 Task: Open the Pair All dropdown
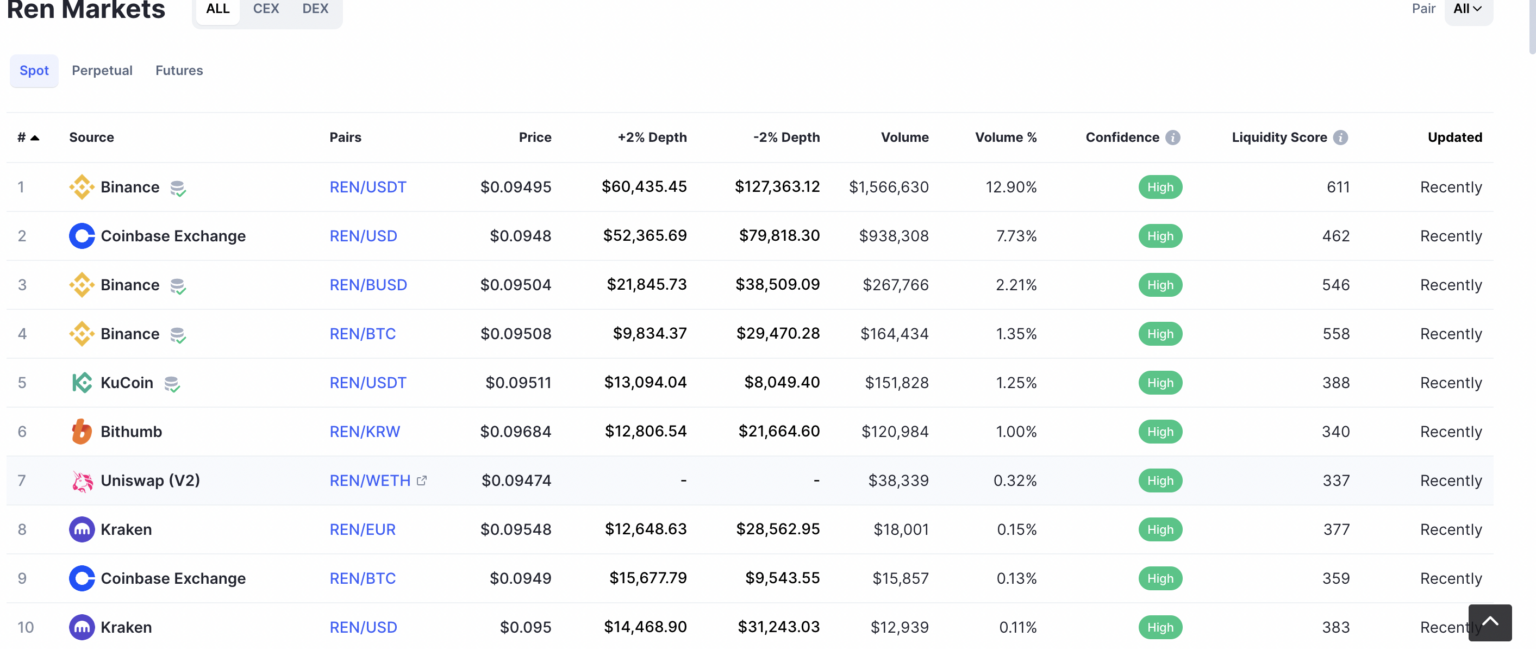click(x=1468, y=9)
